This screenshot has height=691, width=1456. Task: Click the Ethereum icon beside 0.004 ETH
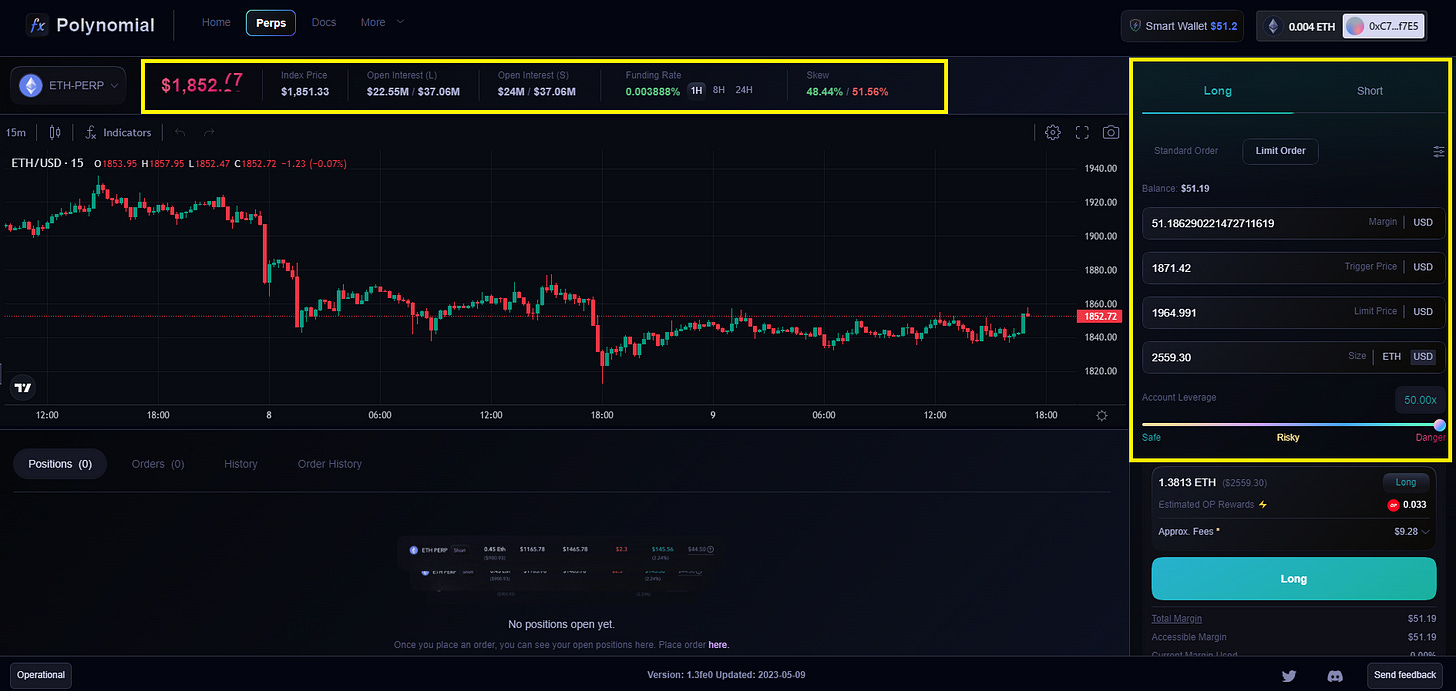click(x=1274, y=27)
